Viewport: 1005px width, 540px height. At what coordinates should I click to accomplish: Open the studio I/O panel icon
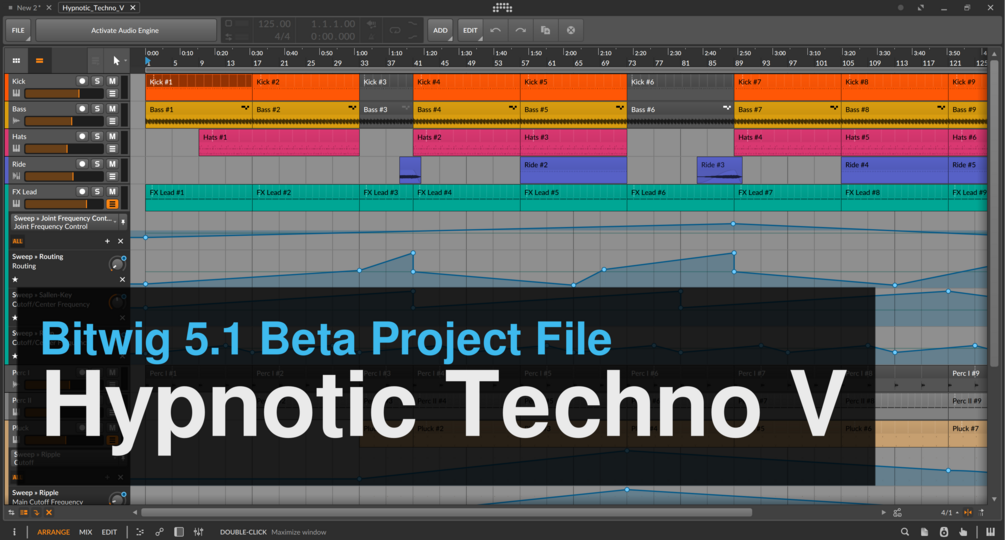[943, 532]
